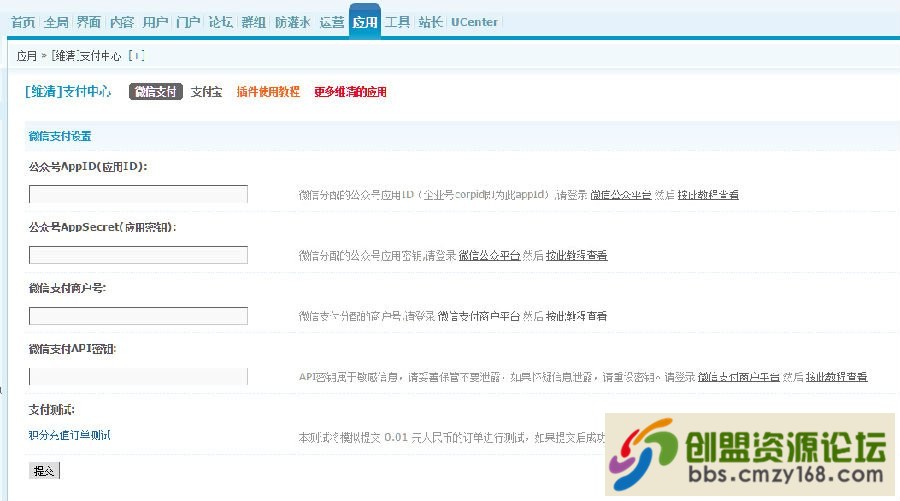Open the 群组 menu tab
Image resolution: width=900 pixels, height=501 pixels.
tap(254, 22)
